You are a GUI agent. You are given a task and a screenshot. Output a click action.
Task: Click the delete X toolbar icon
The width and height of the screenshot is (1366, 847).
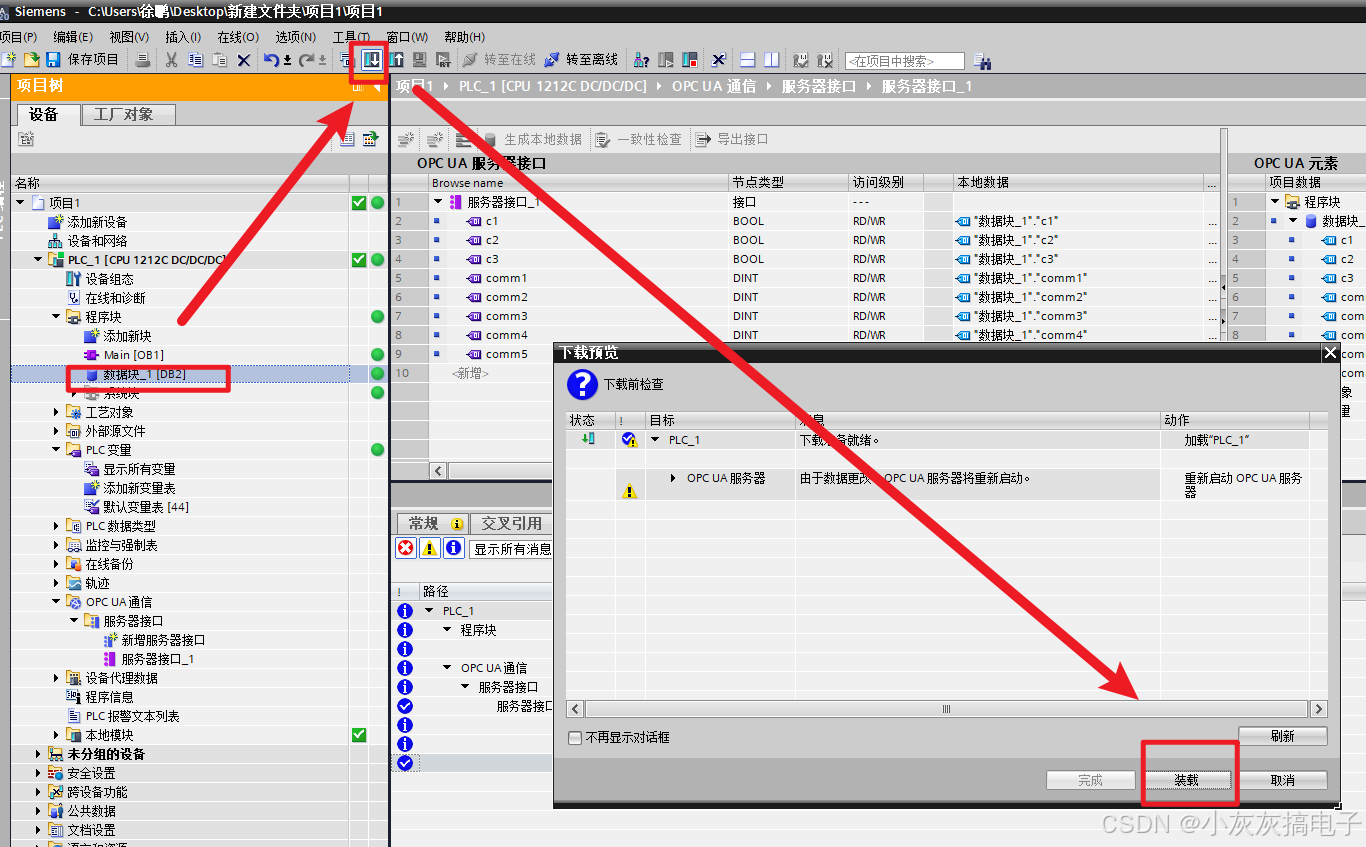[243, 60]
